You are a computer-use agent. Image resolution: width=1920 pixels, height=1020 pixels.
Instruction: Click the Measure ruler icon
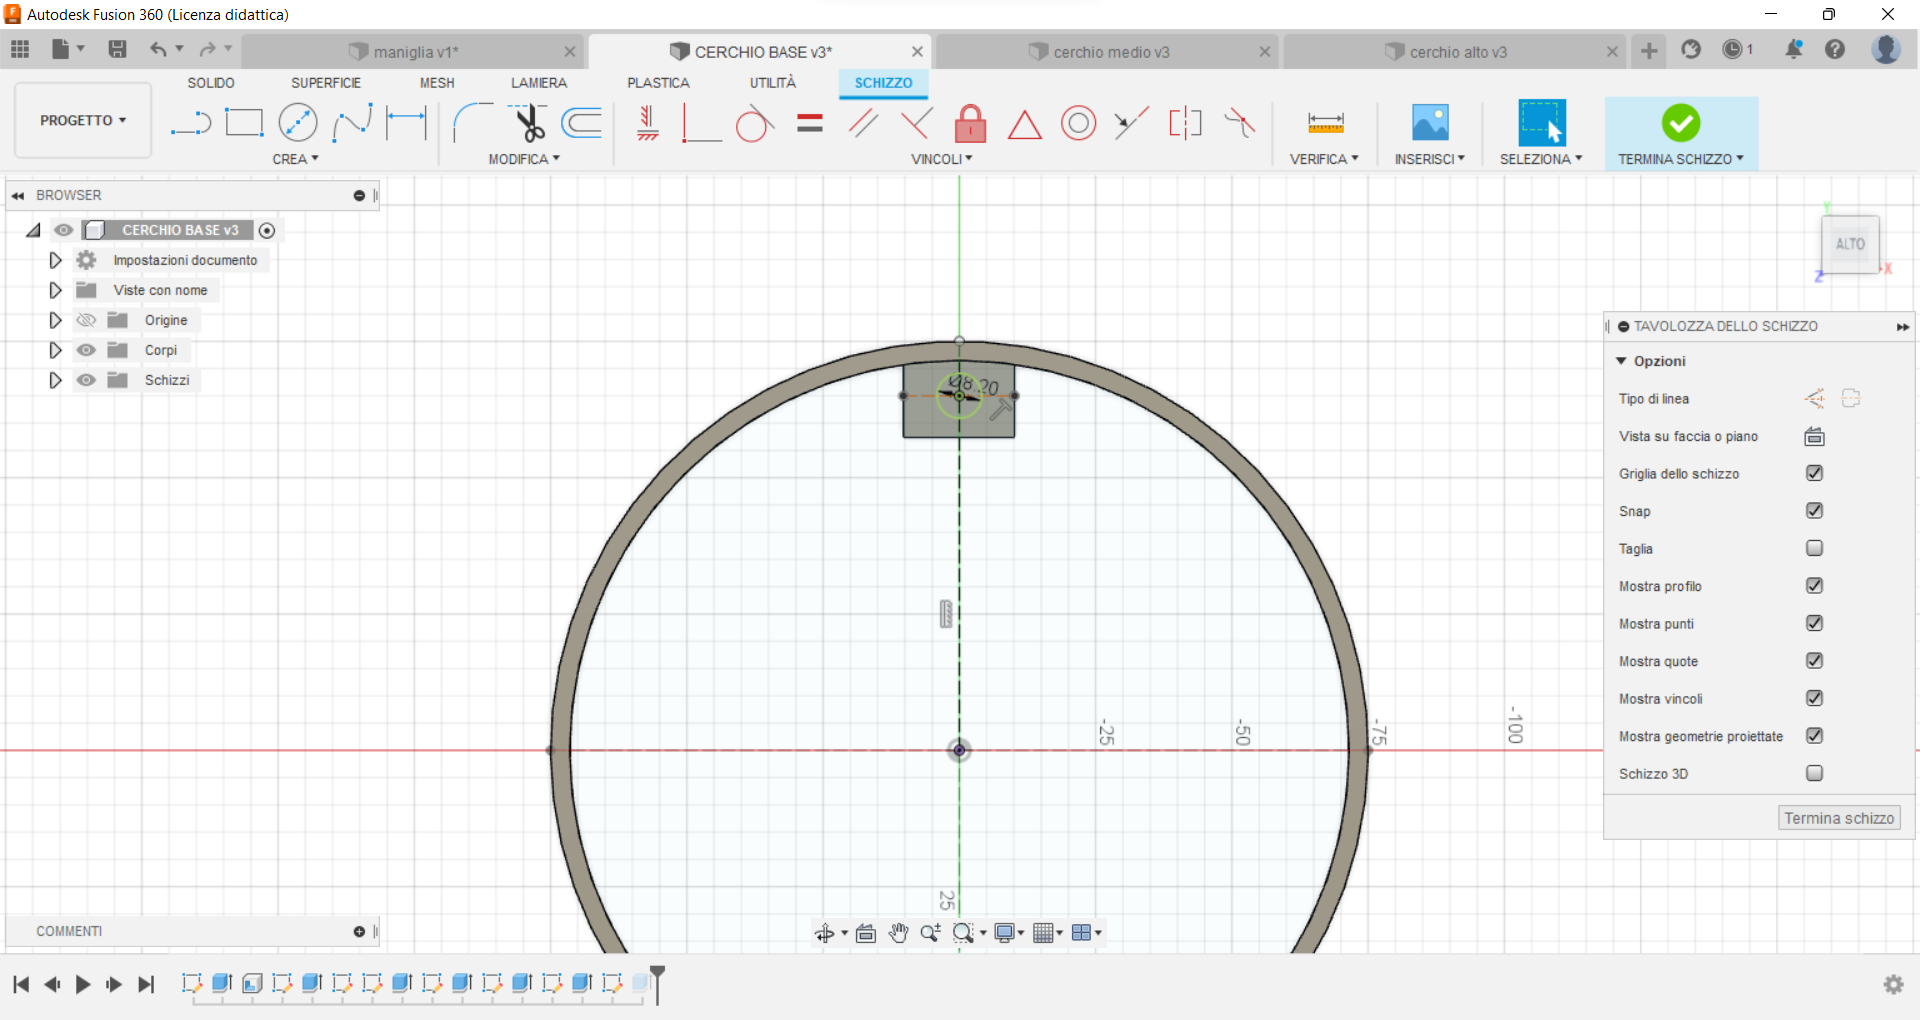pos(1325,123)
